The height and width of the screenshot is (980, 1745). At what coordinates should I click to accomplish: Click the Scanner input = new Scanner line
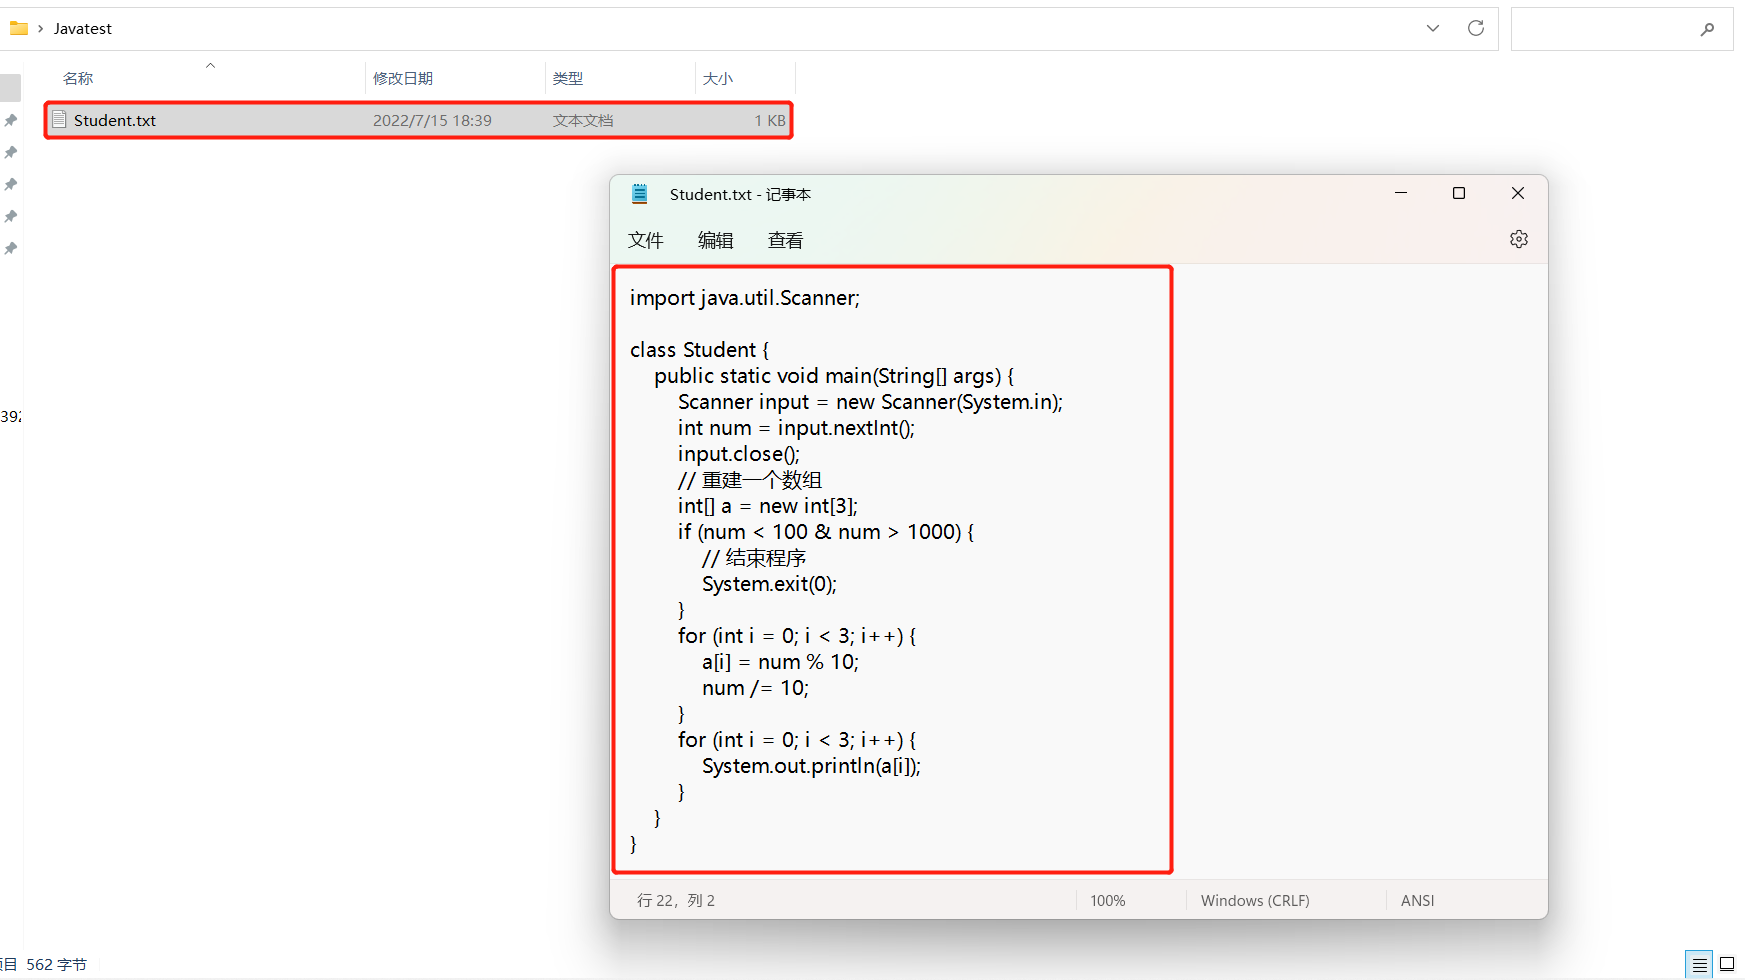(x=870, y=402)
